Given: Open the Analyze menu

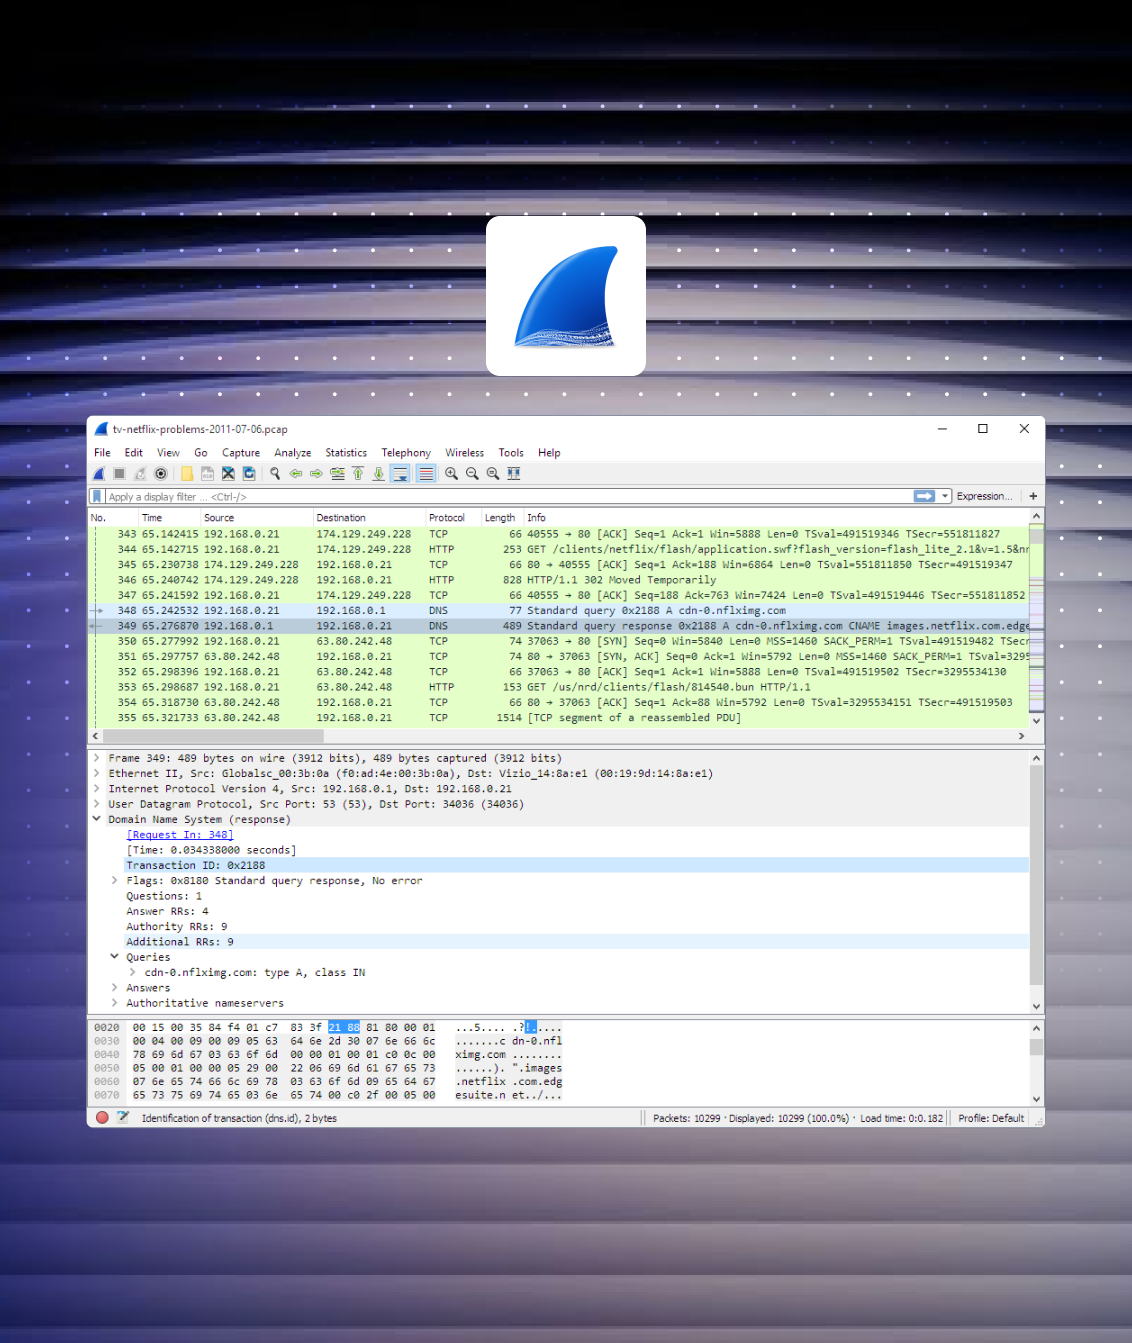Looking at the screenshot, I should click(x=293, y=453).
